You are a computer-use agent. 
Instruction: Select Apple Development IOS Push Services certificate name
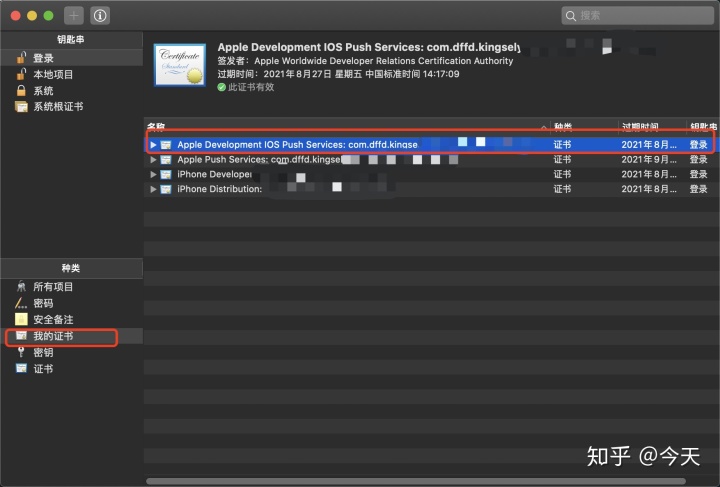tap(298, 145)
